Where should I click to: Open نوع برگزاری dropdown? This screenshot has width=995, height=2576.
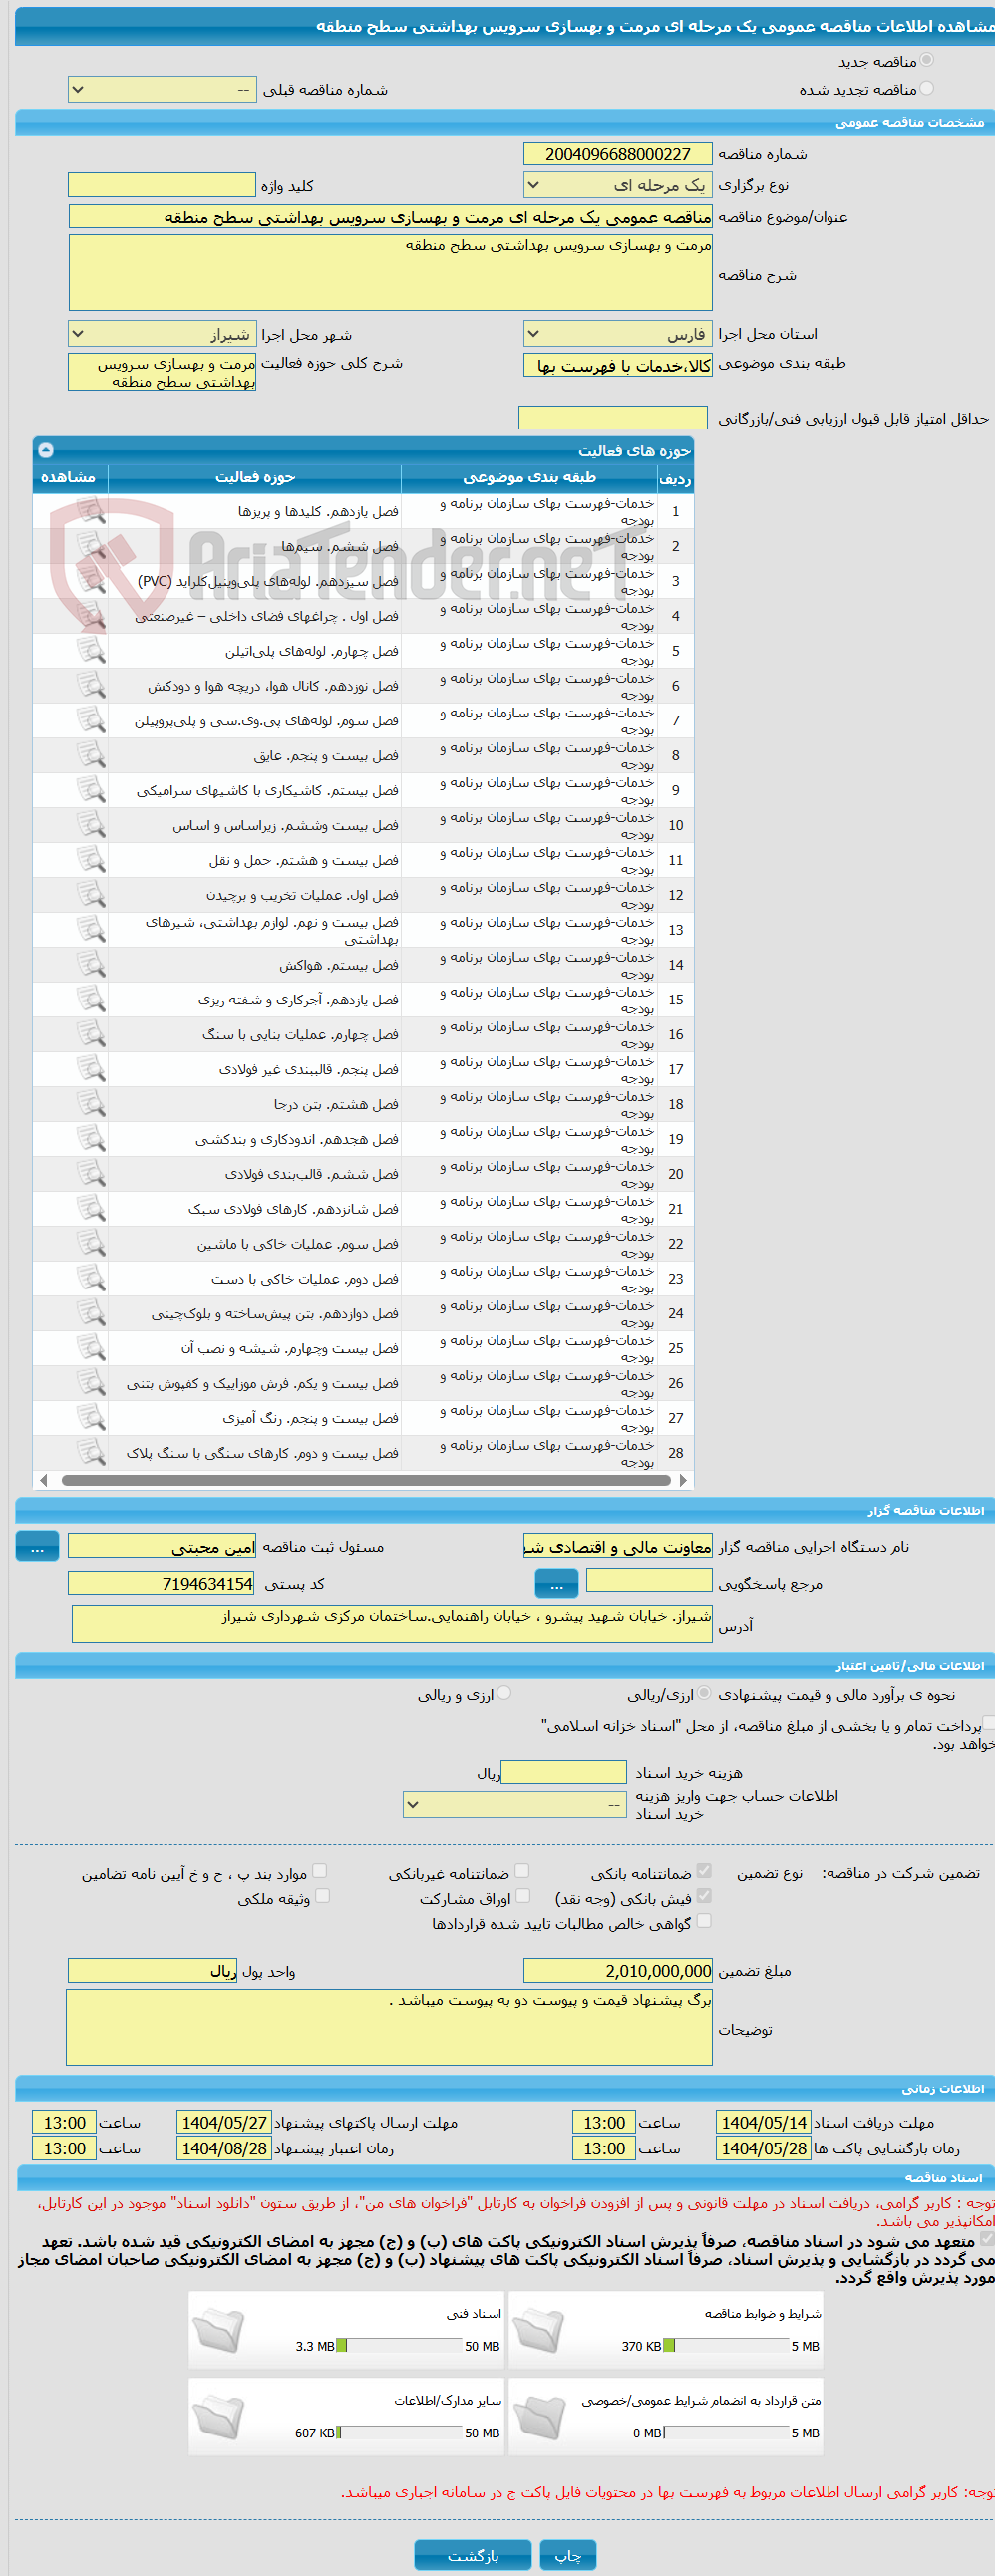(x=618, y=186)
